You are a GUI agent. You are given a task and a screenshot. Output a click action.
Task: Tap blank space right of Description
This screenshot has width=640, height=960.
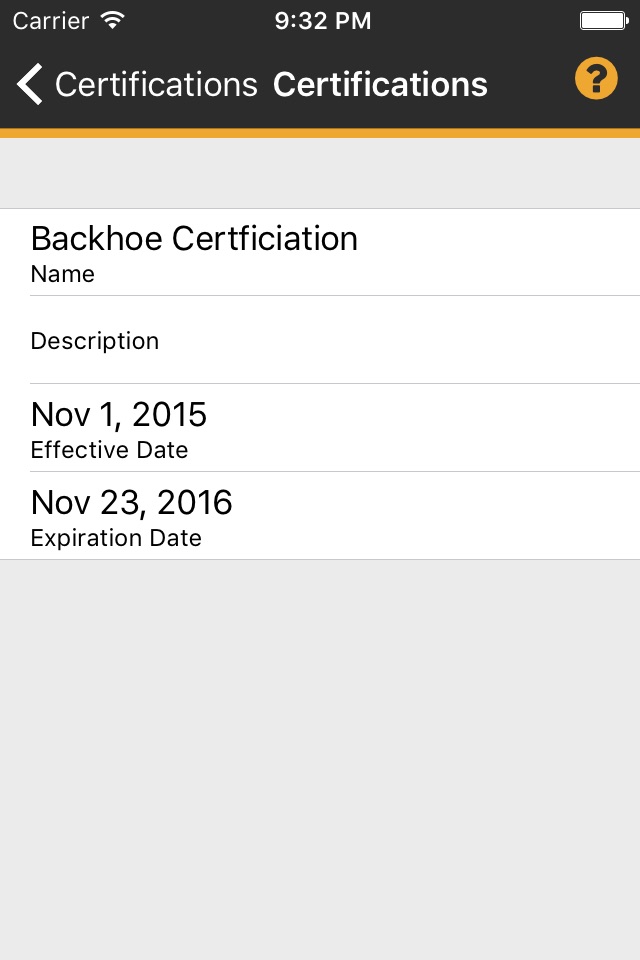(x=450, y=340)
